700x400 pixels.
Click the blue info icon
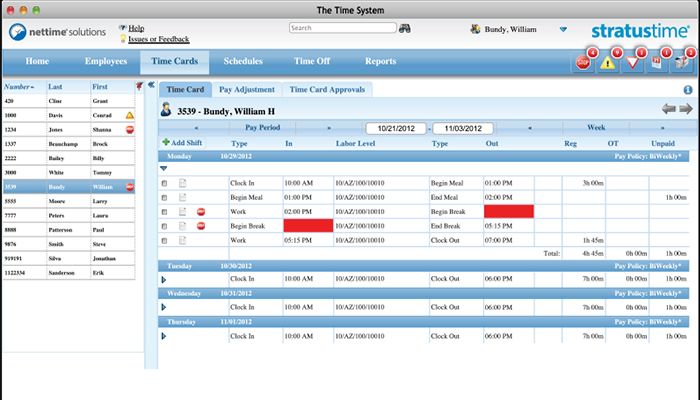(x=688, y=90)
